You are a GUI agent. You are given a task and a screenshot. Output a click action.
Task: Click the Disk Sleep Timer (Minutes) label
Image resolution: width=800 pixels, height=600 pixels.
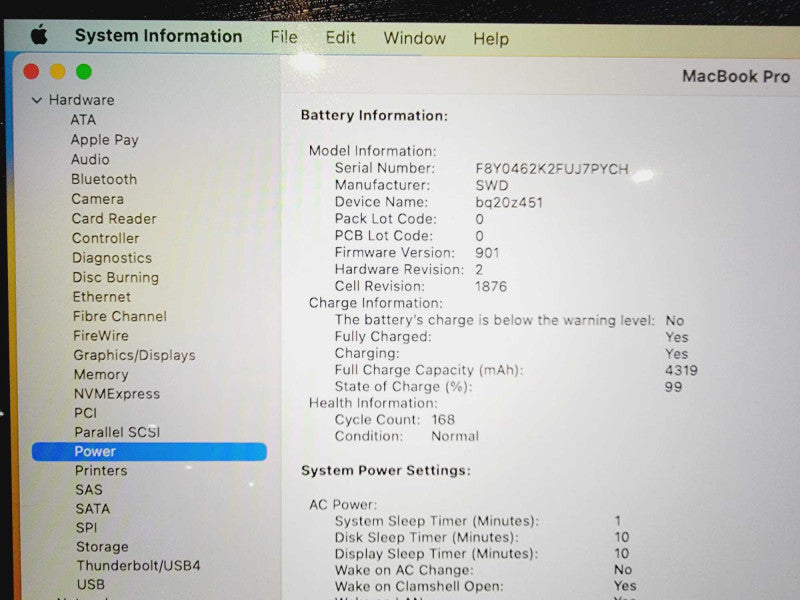[427, 537]
